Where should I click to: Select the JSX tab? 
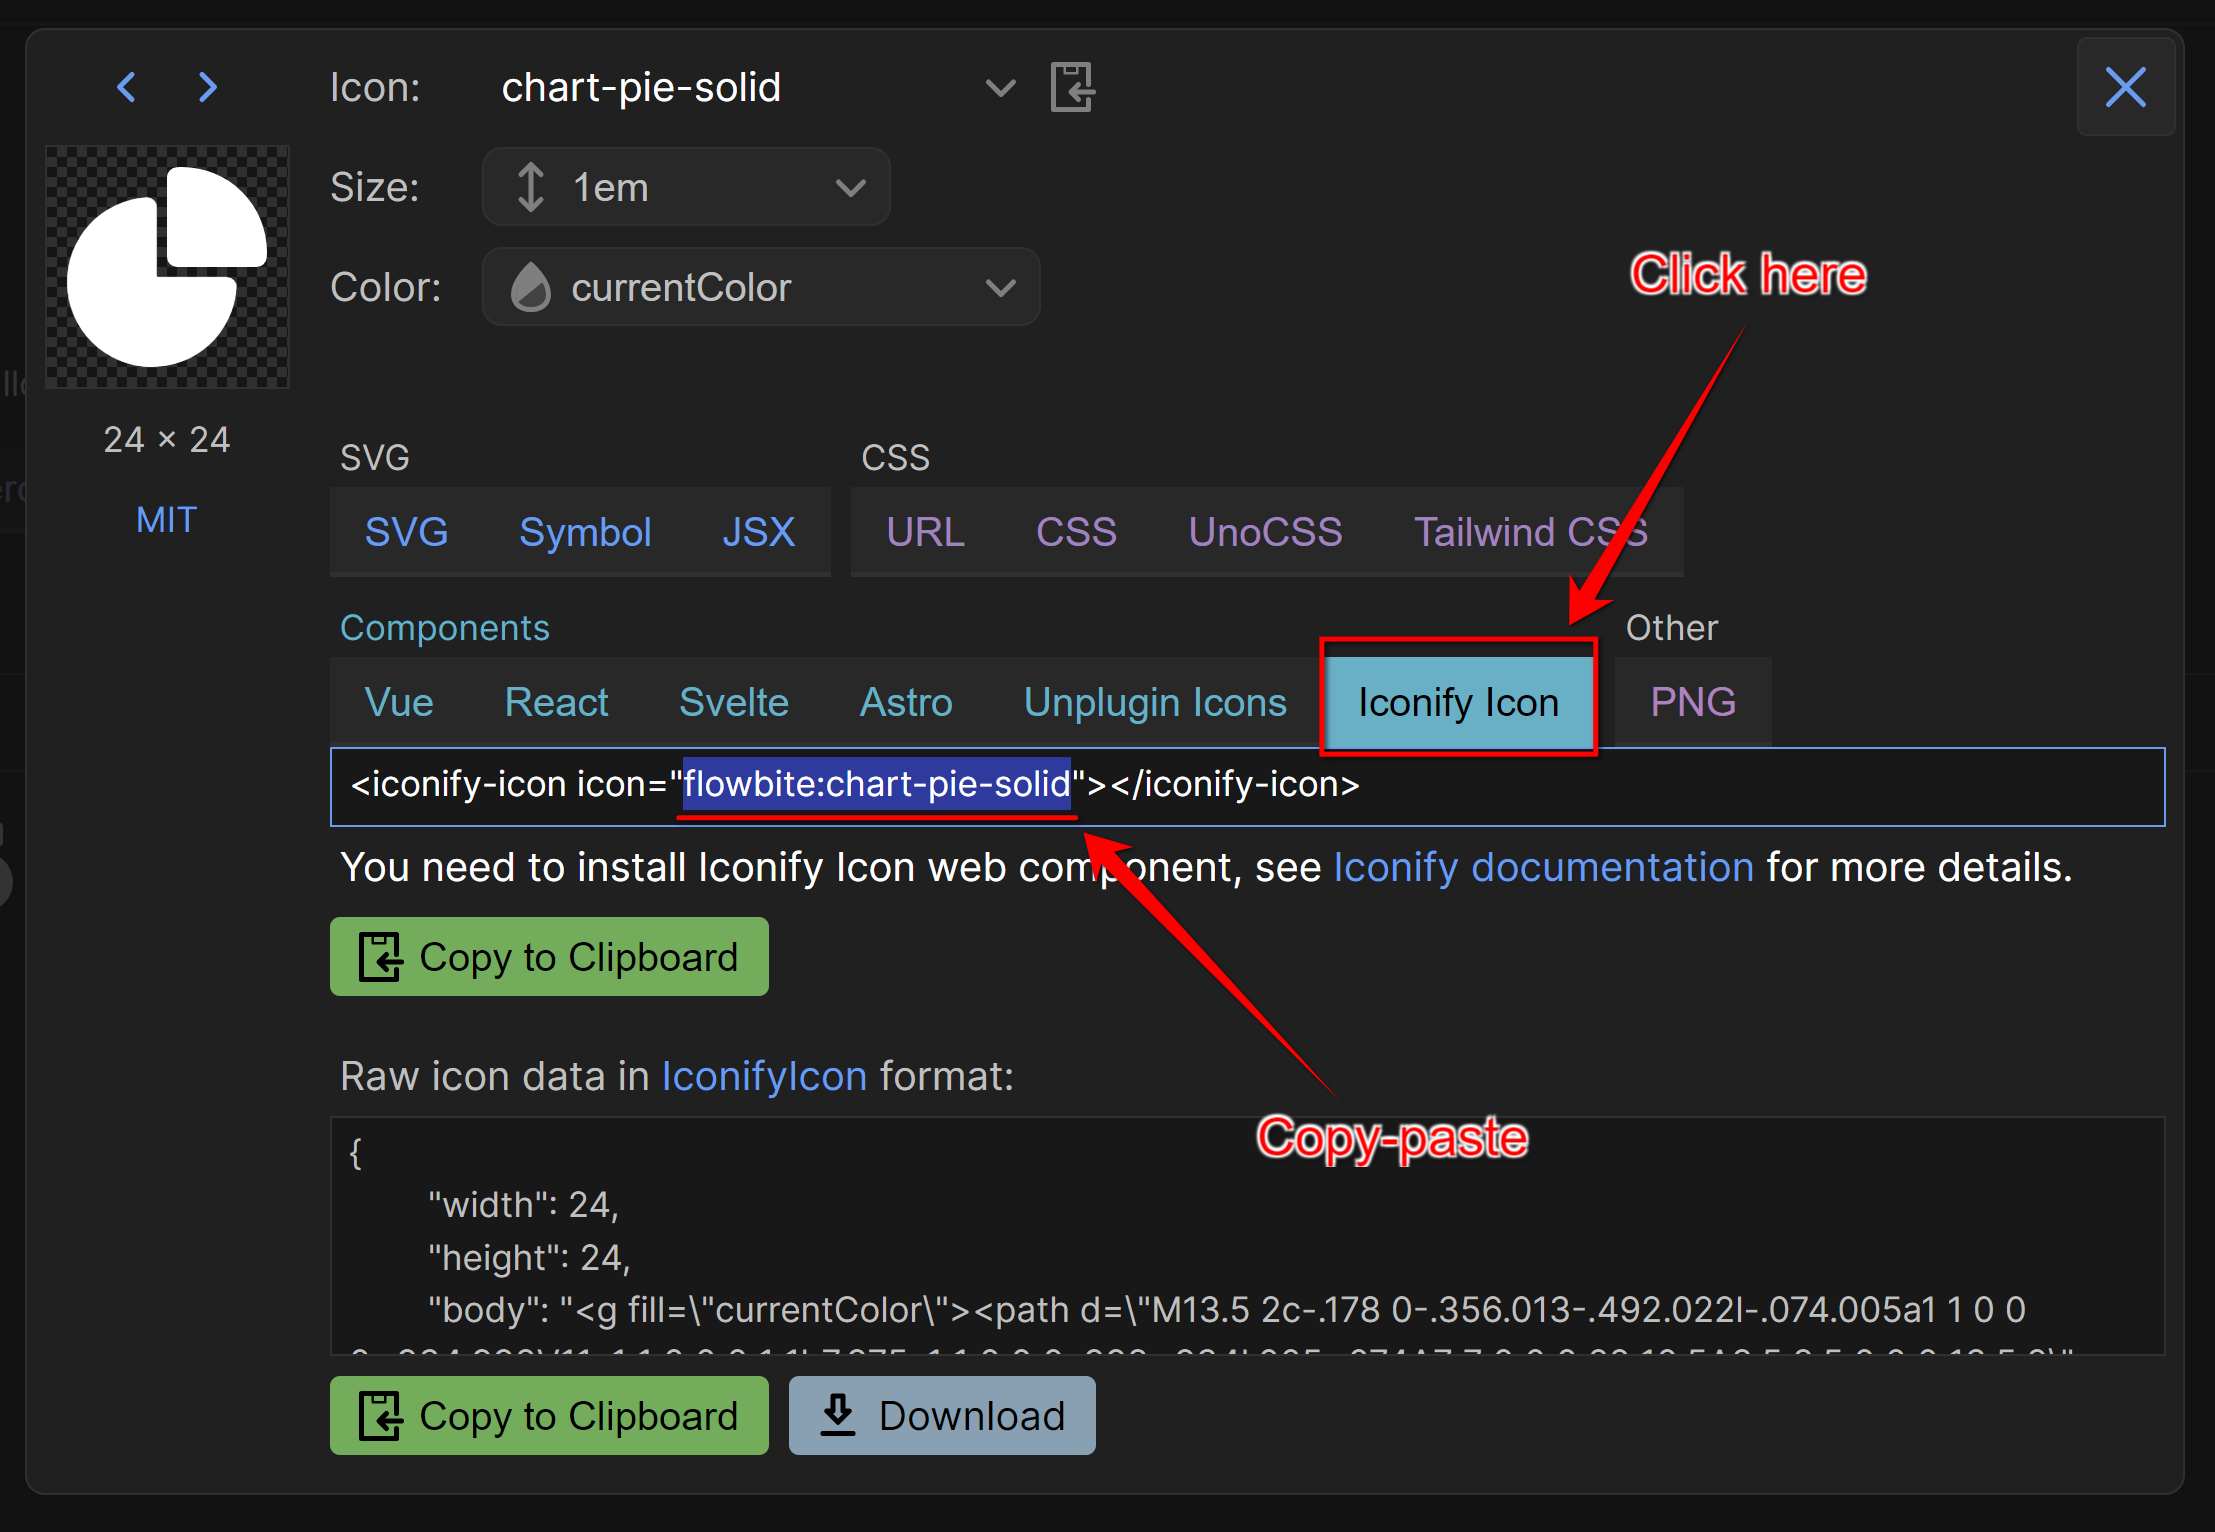759,532
